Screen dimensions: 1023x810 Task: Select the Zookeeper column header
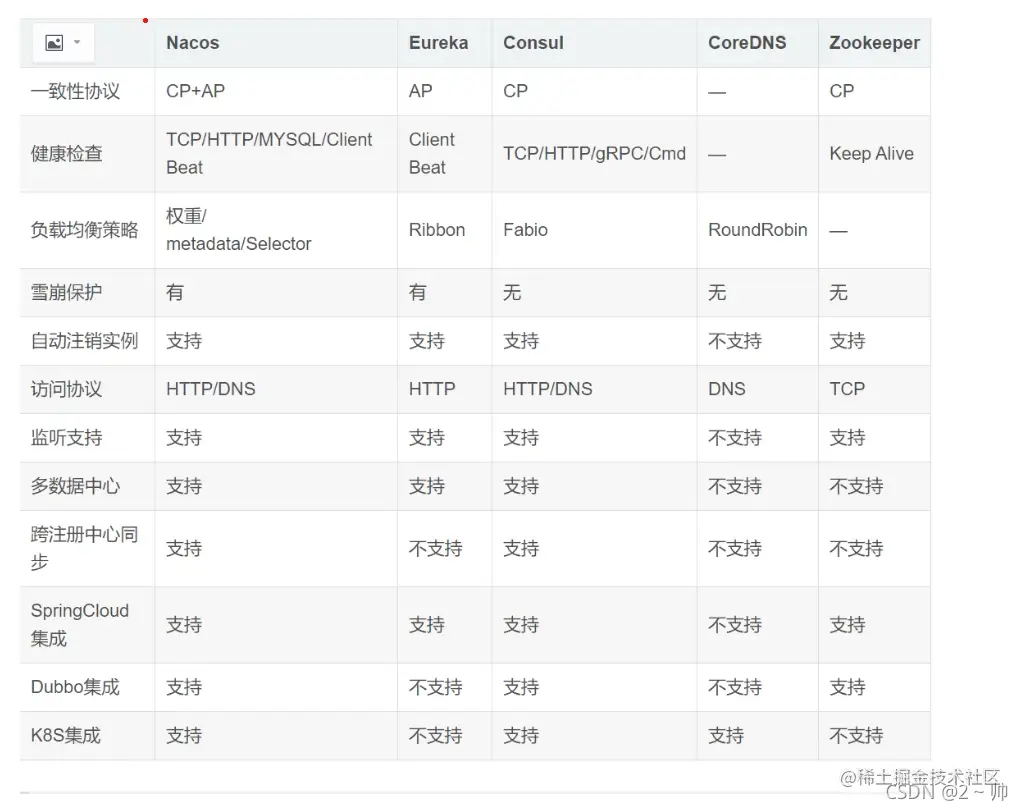[874, 43]
